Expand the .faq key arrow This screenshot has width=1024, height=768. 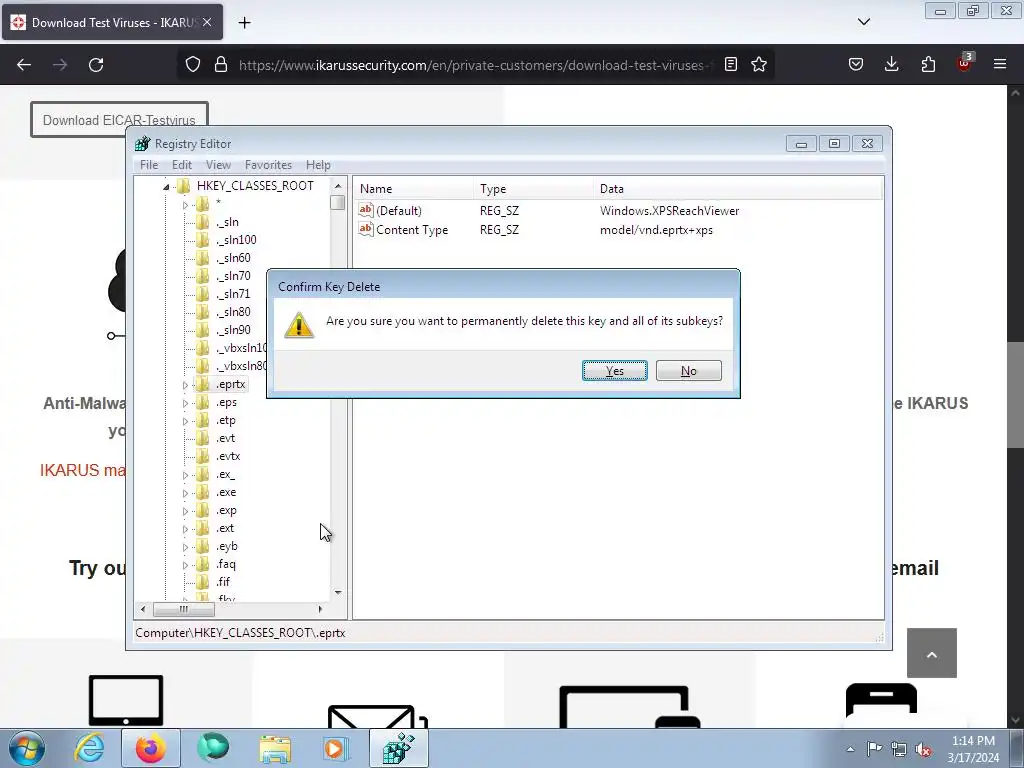(185, 565)
